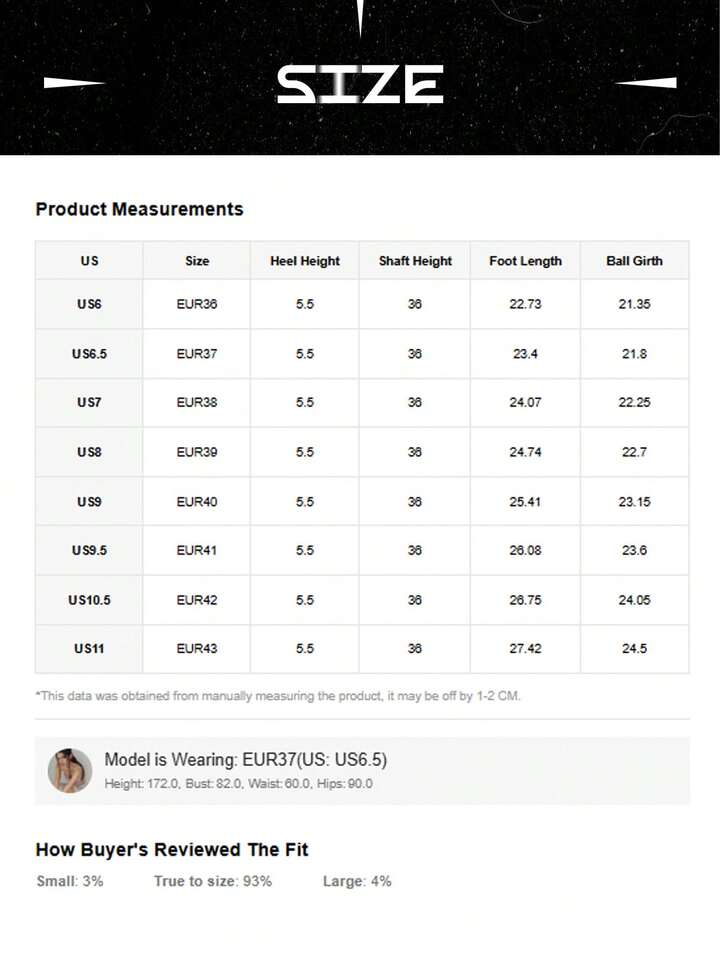Click the Large 4% fit rating
This screenshot has width=720, height=959.
point(357,881)
